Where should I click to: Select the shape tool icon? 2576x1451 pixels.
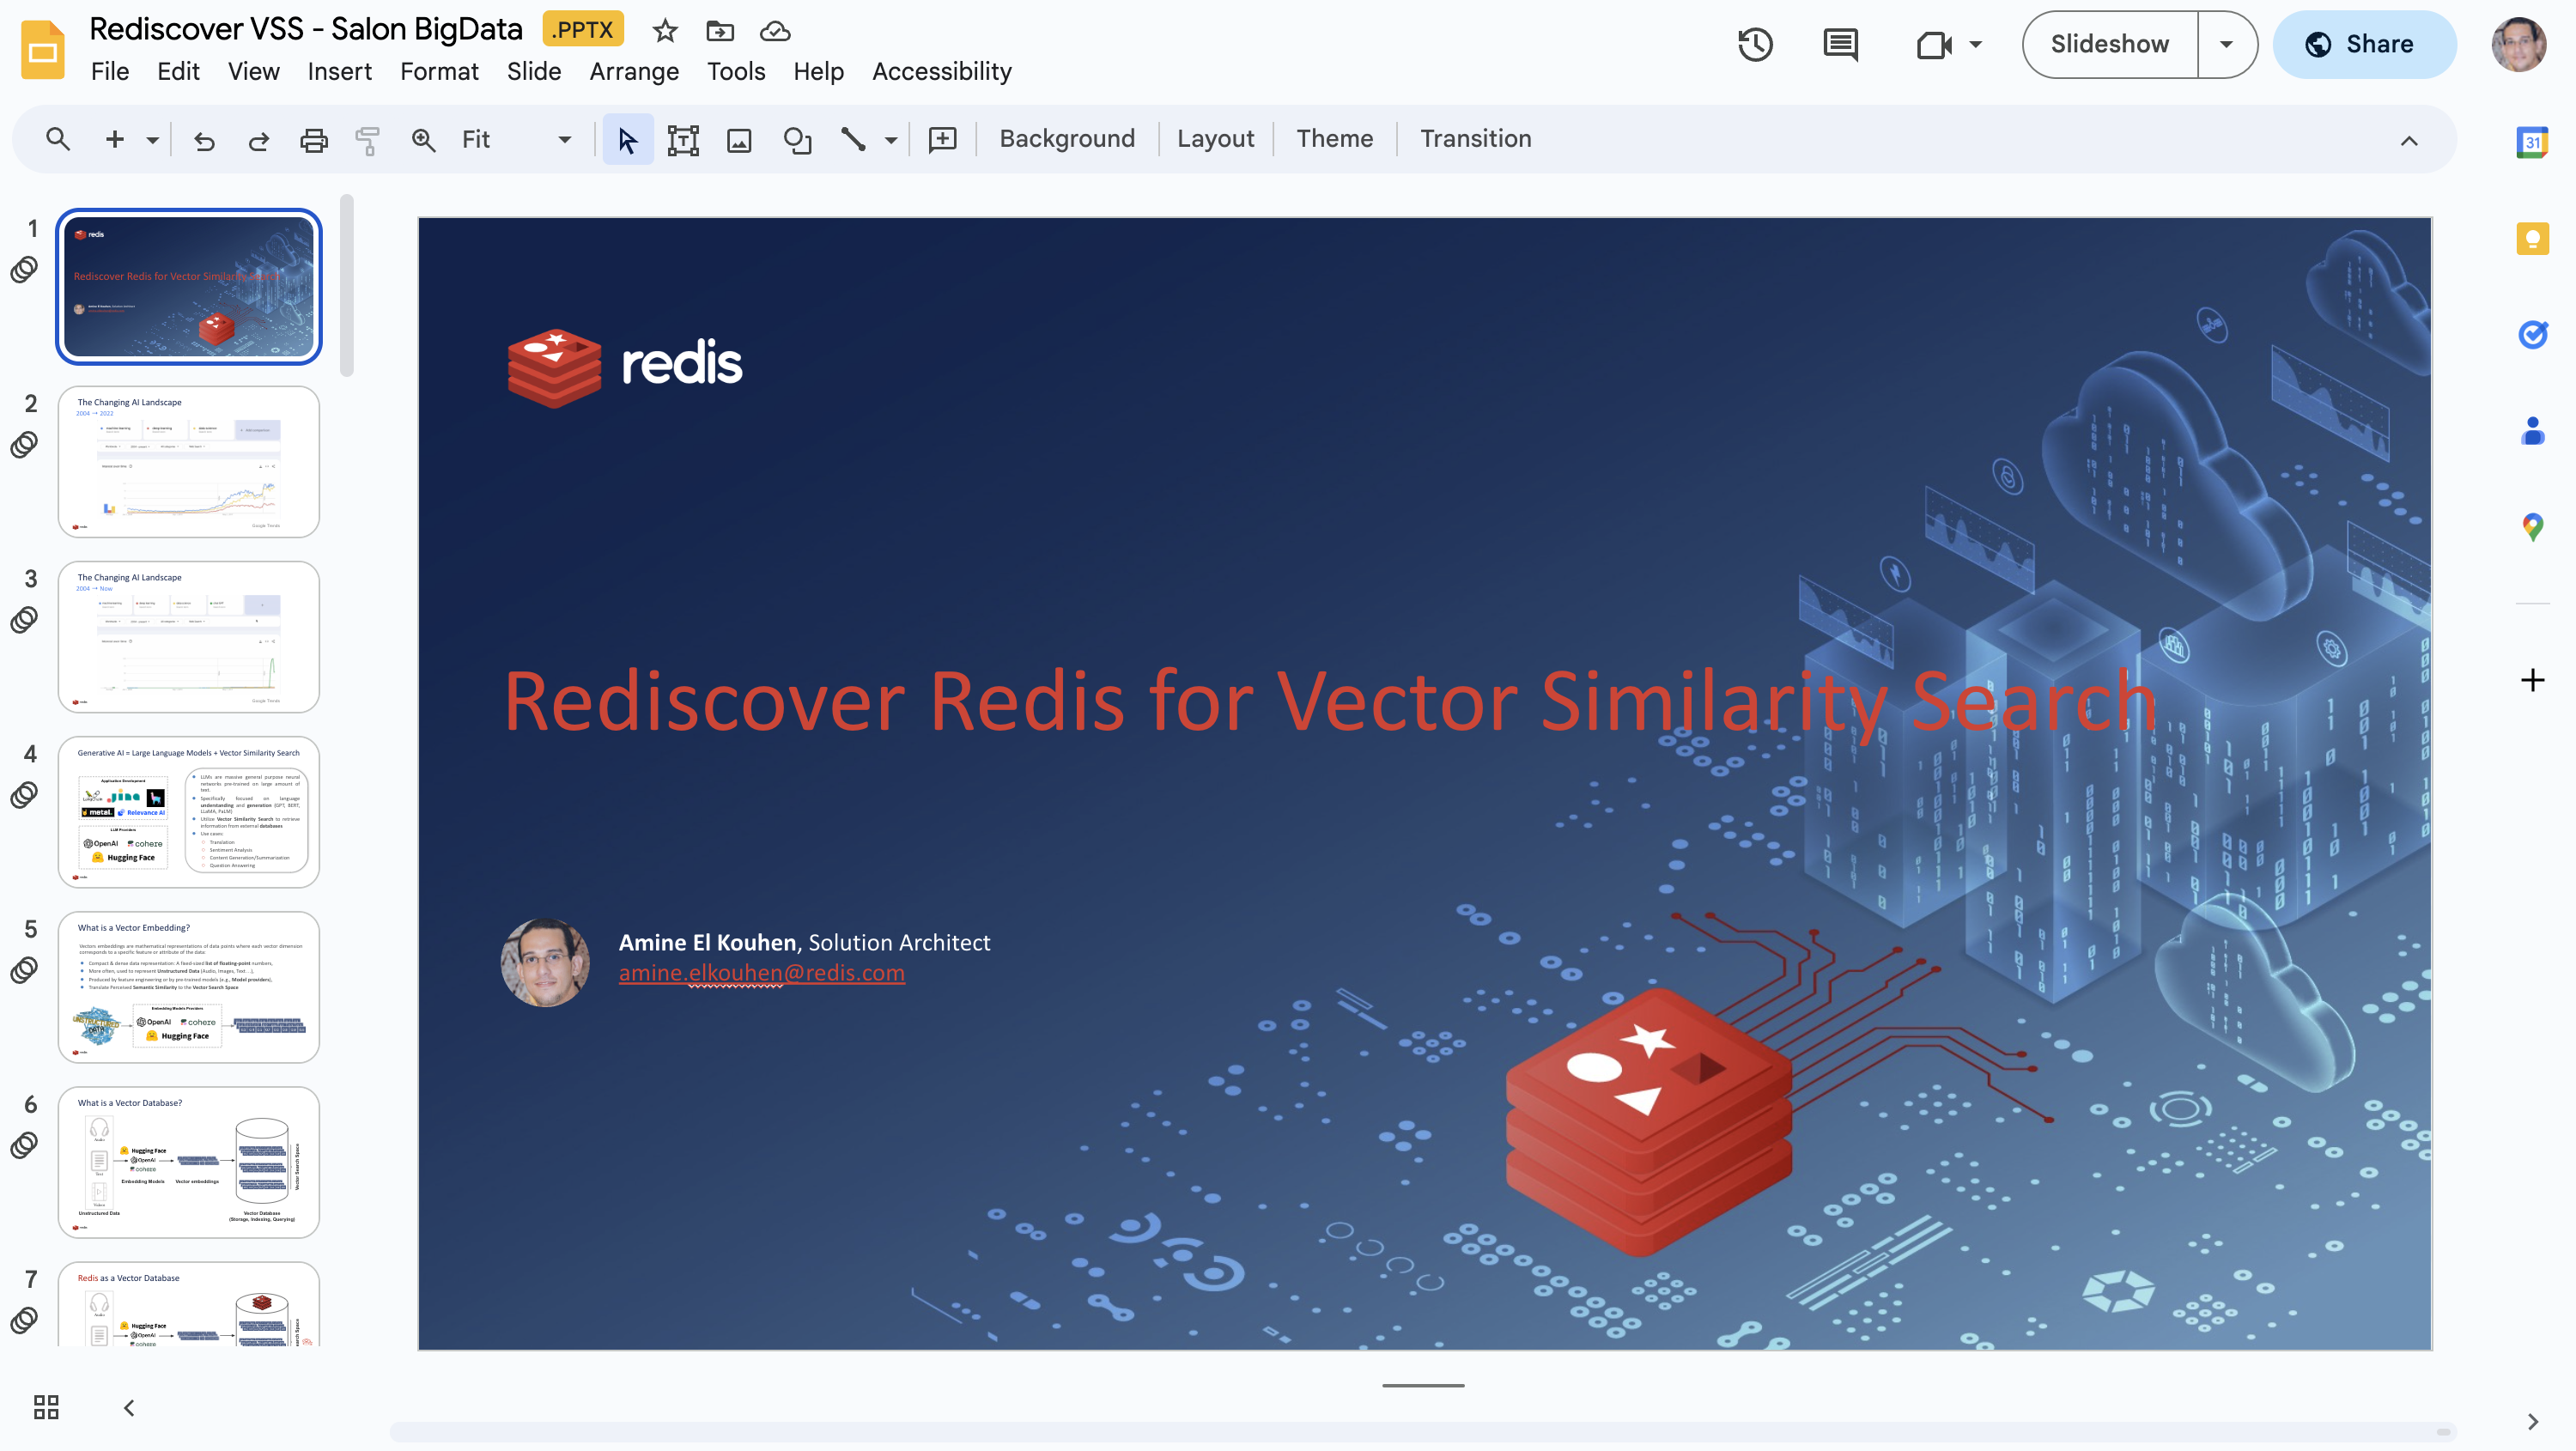tap(796, 140)
